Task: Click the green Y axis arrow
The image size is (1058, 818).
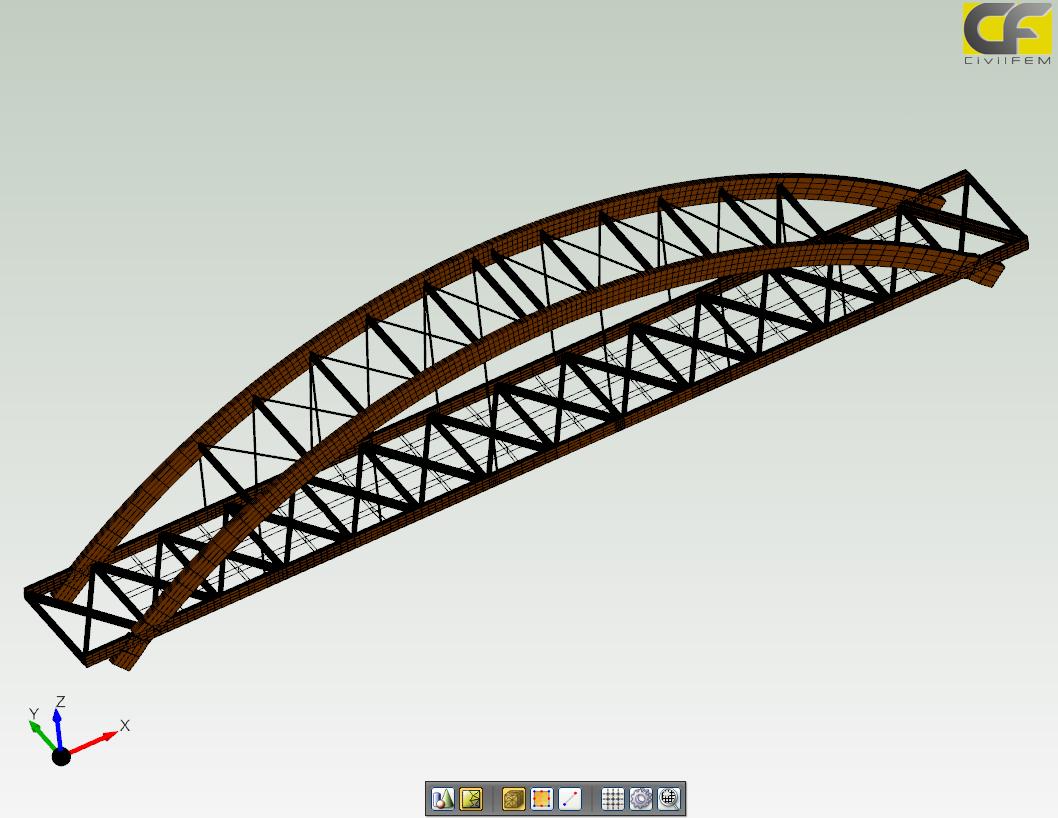Action: coord(43,733)
